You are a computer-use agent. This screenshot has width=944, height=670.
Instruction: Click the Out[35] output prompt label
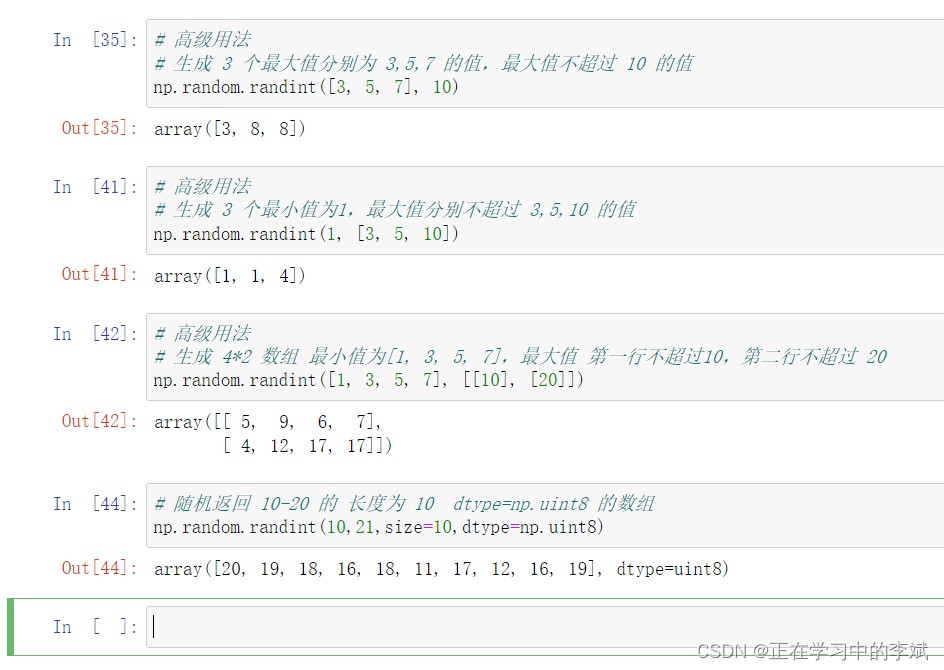99,128
